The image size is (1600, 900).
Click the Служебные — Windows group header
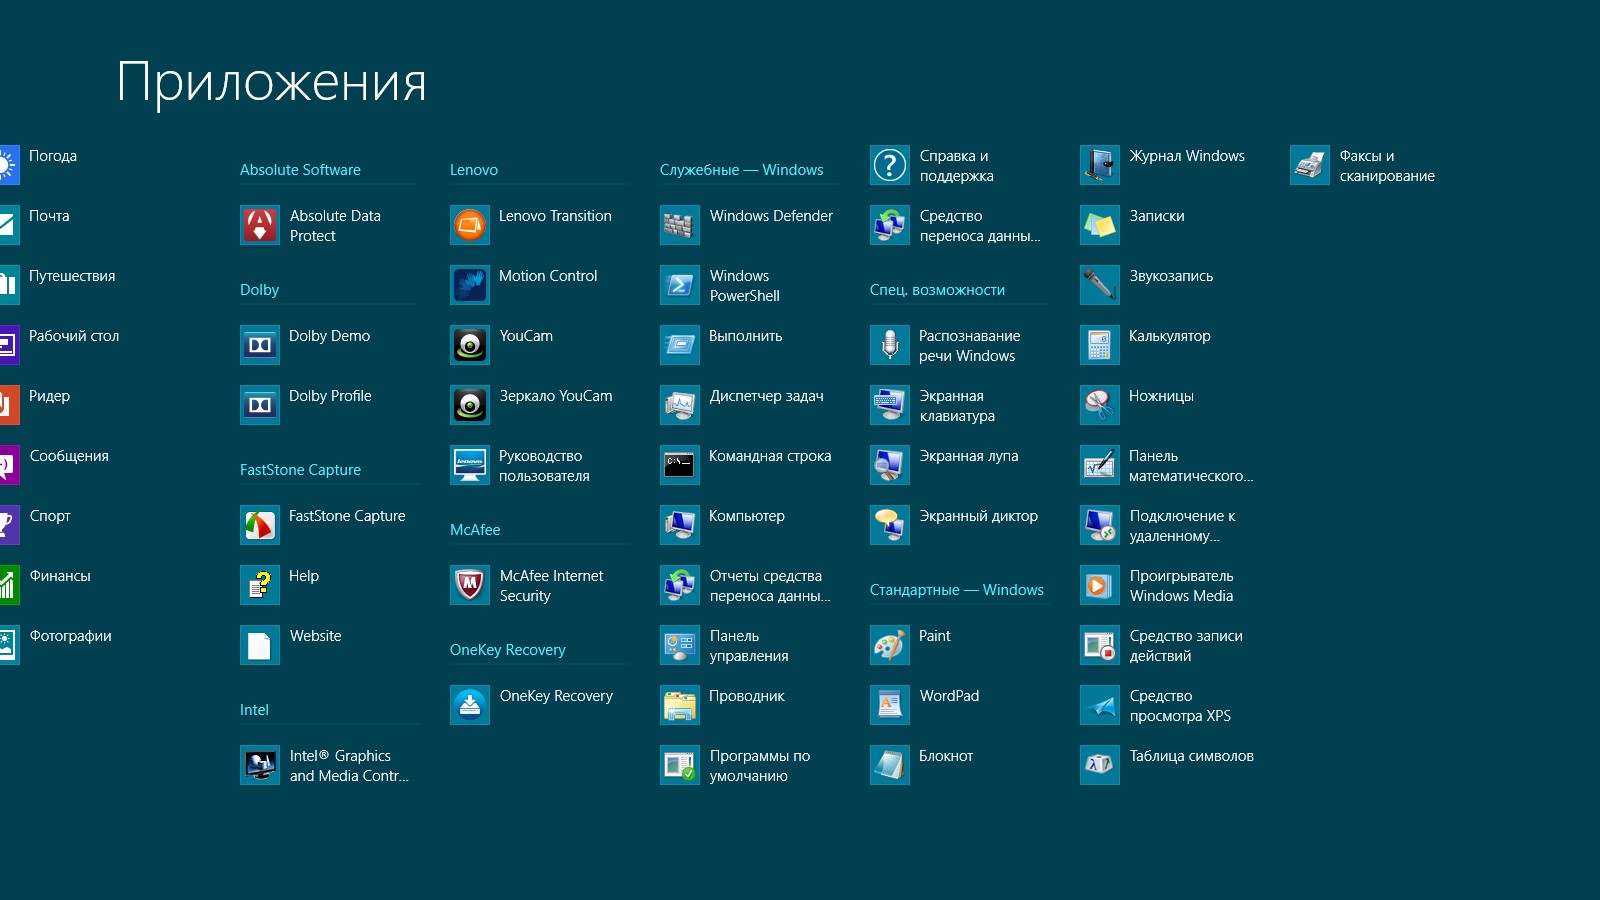(741, 170)
